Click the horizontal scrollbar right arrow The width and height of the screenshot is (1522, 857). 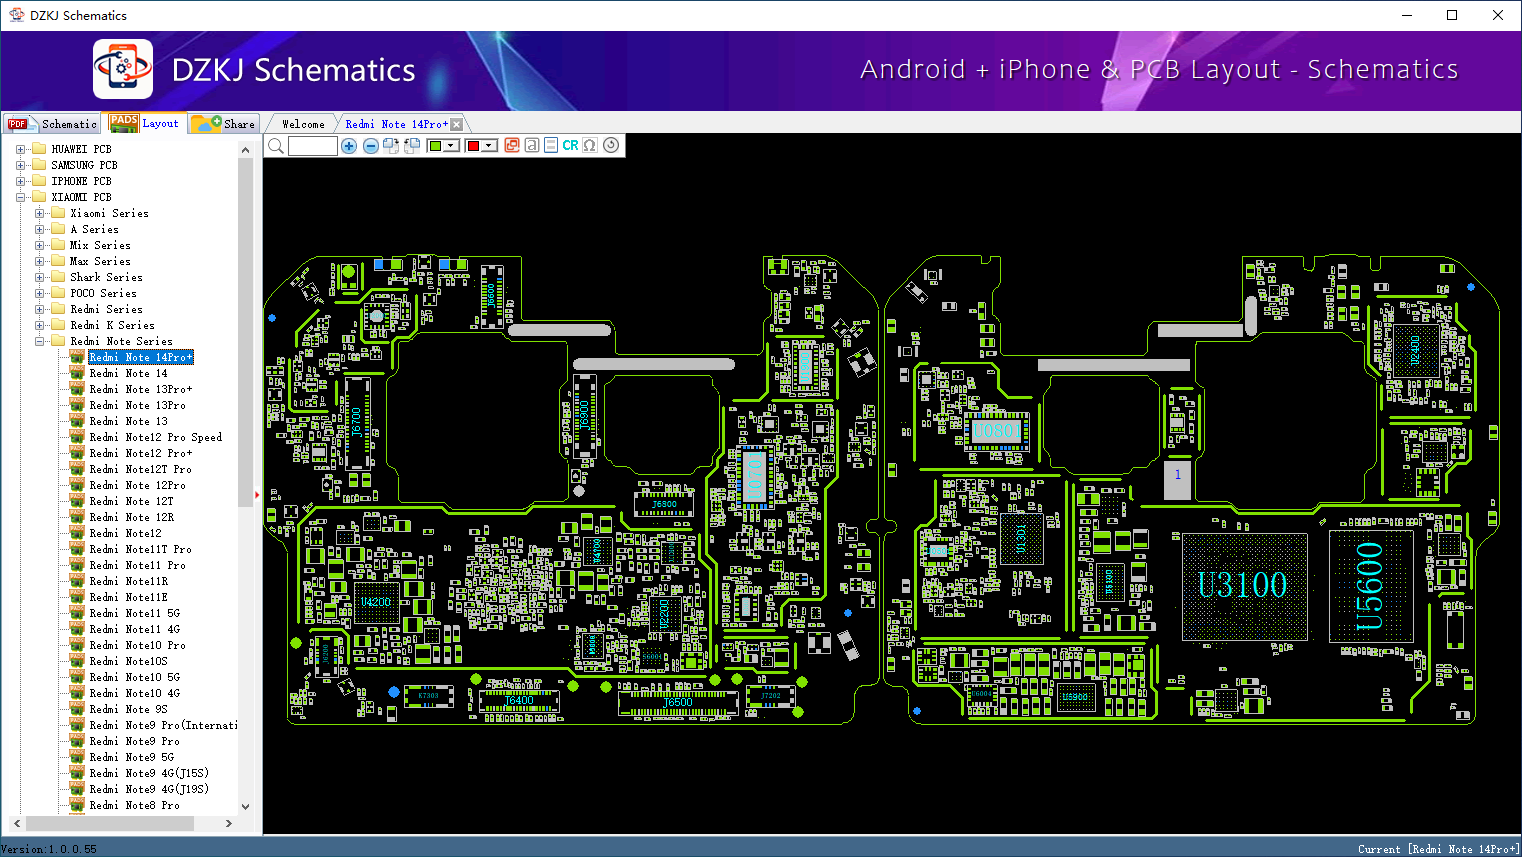[229, 824]
